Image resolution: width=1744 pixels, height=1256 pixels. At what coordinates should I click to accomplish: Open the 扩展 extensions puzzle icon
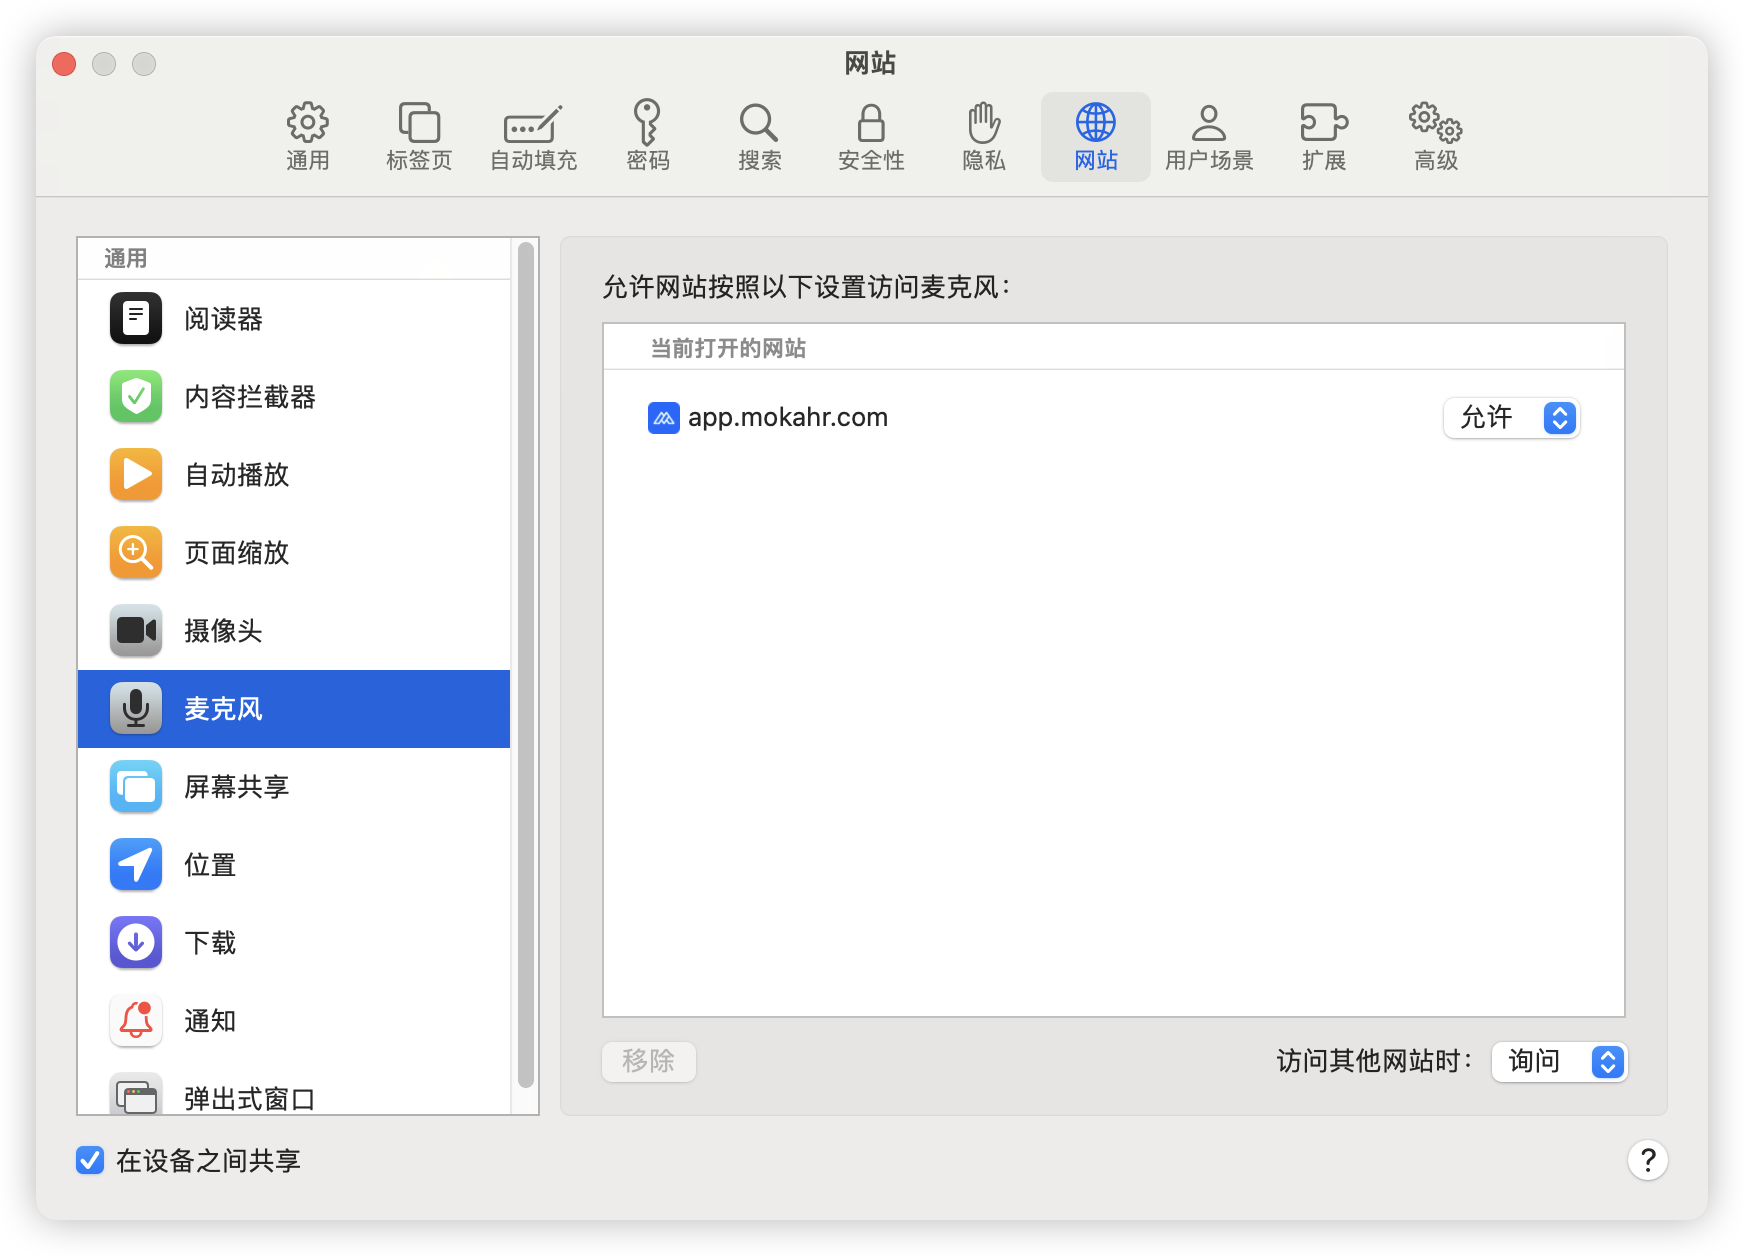(1323, 136)
